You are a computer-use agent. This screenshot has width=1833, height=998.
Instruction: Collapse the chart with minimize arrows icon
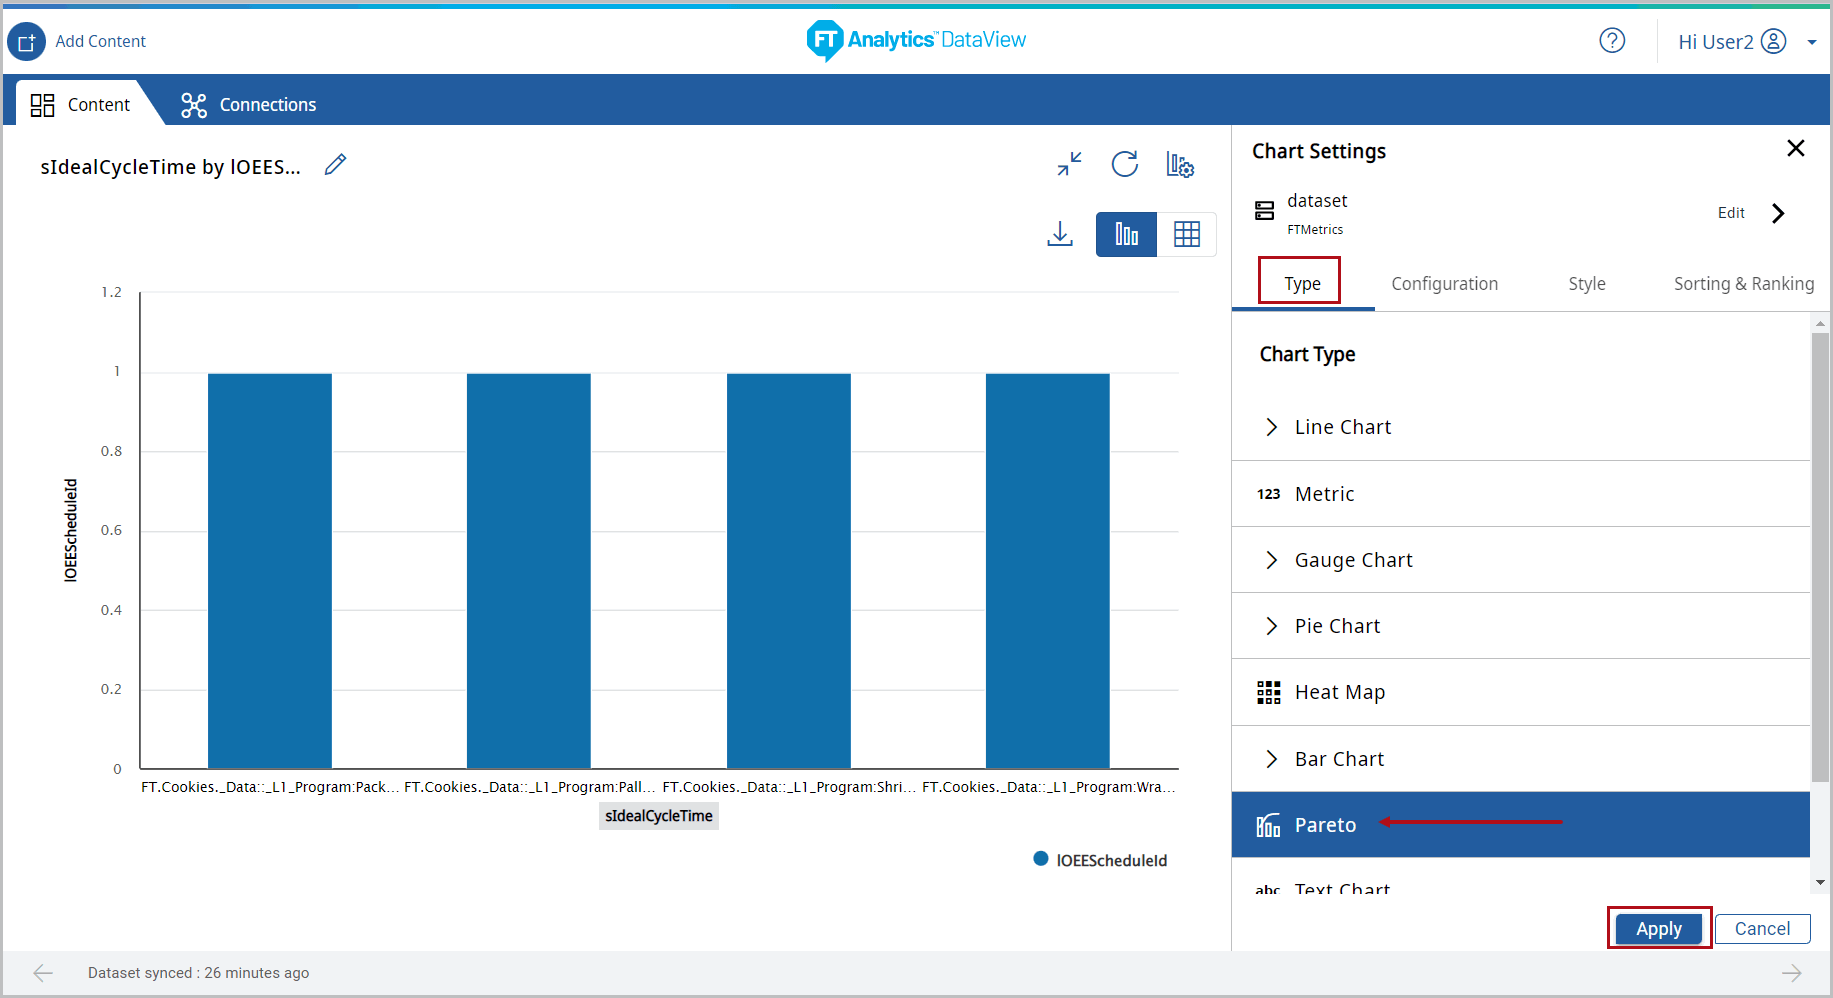click(x=1070, y=164)
